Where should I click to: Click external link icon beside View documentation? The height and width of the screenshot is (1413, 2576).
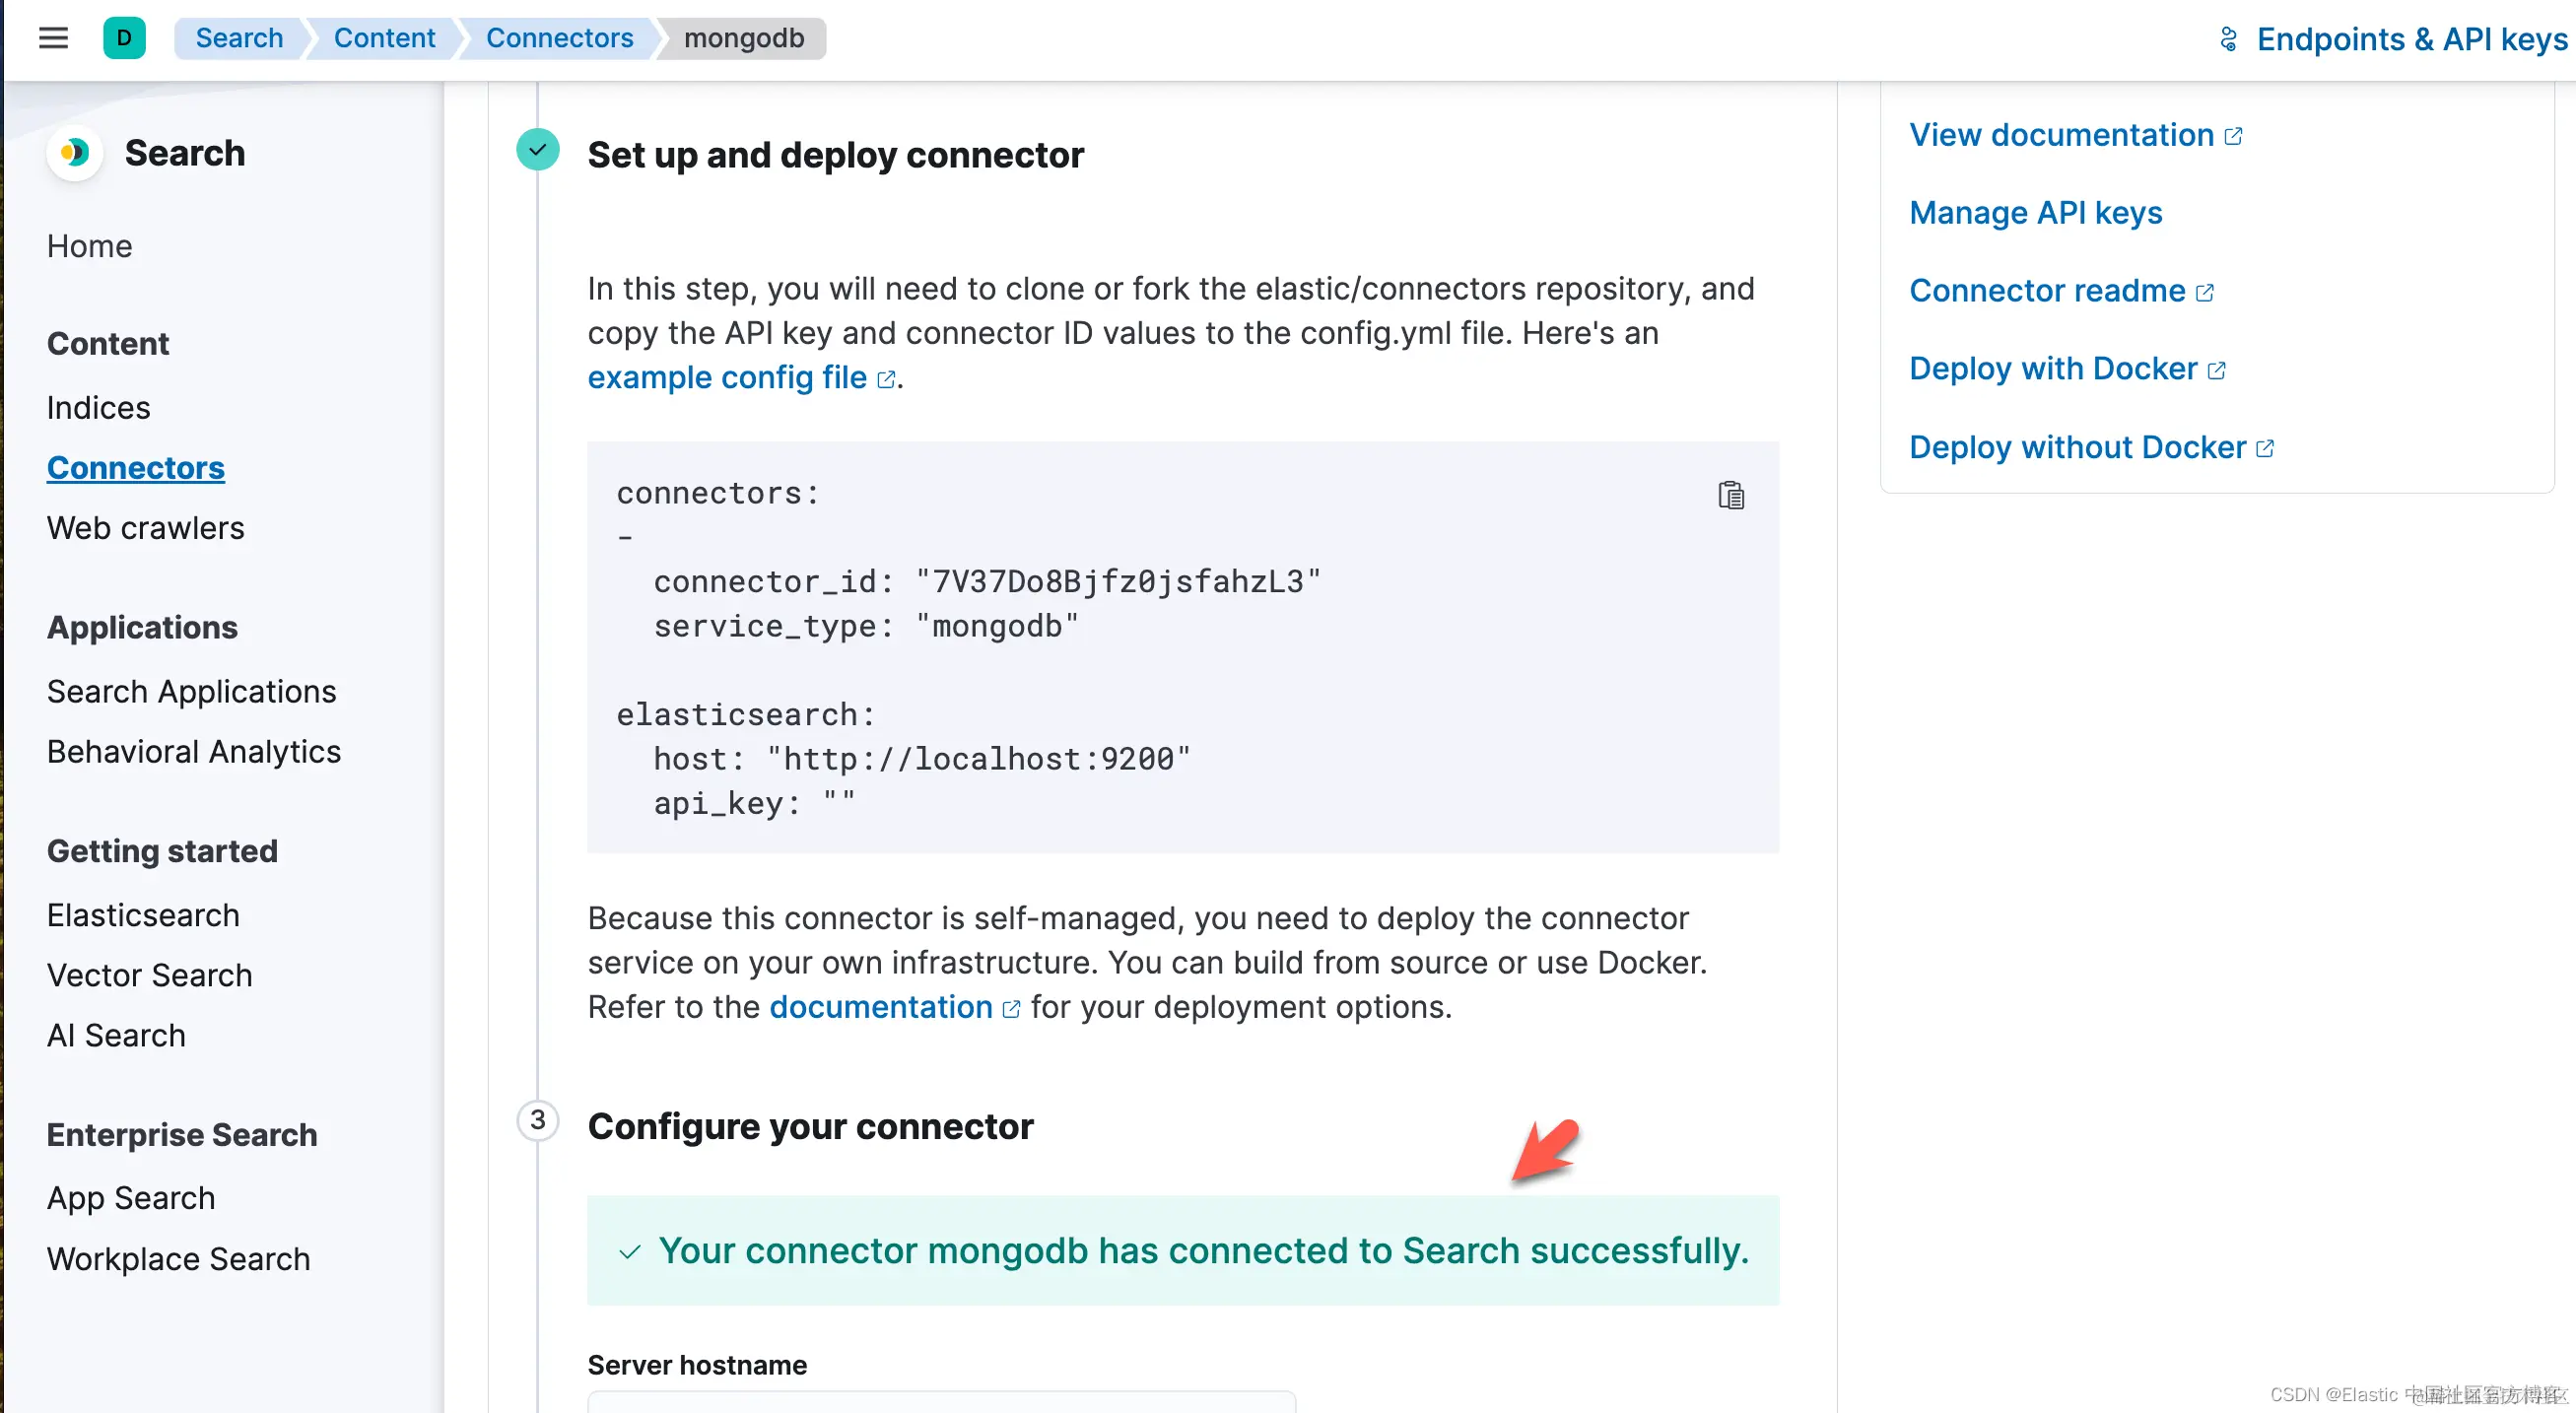pos(2233,136)
